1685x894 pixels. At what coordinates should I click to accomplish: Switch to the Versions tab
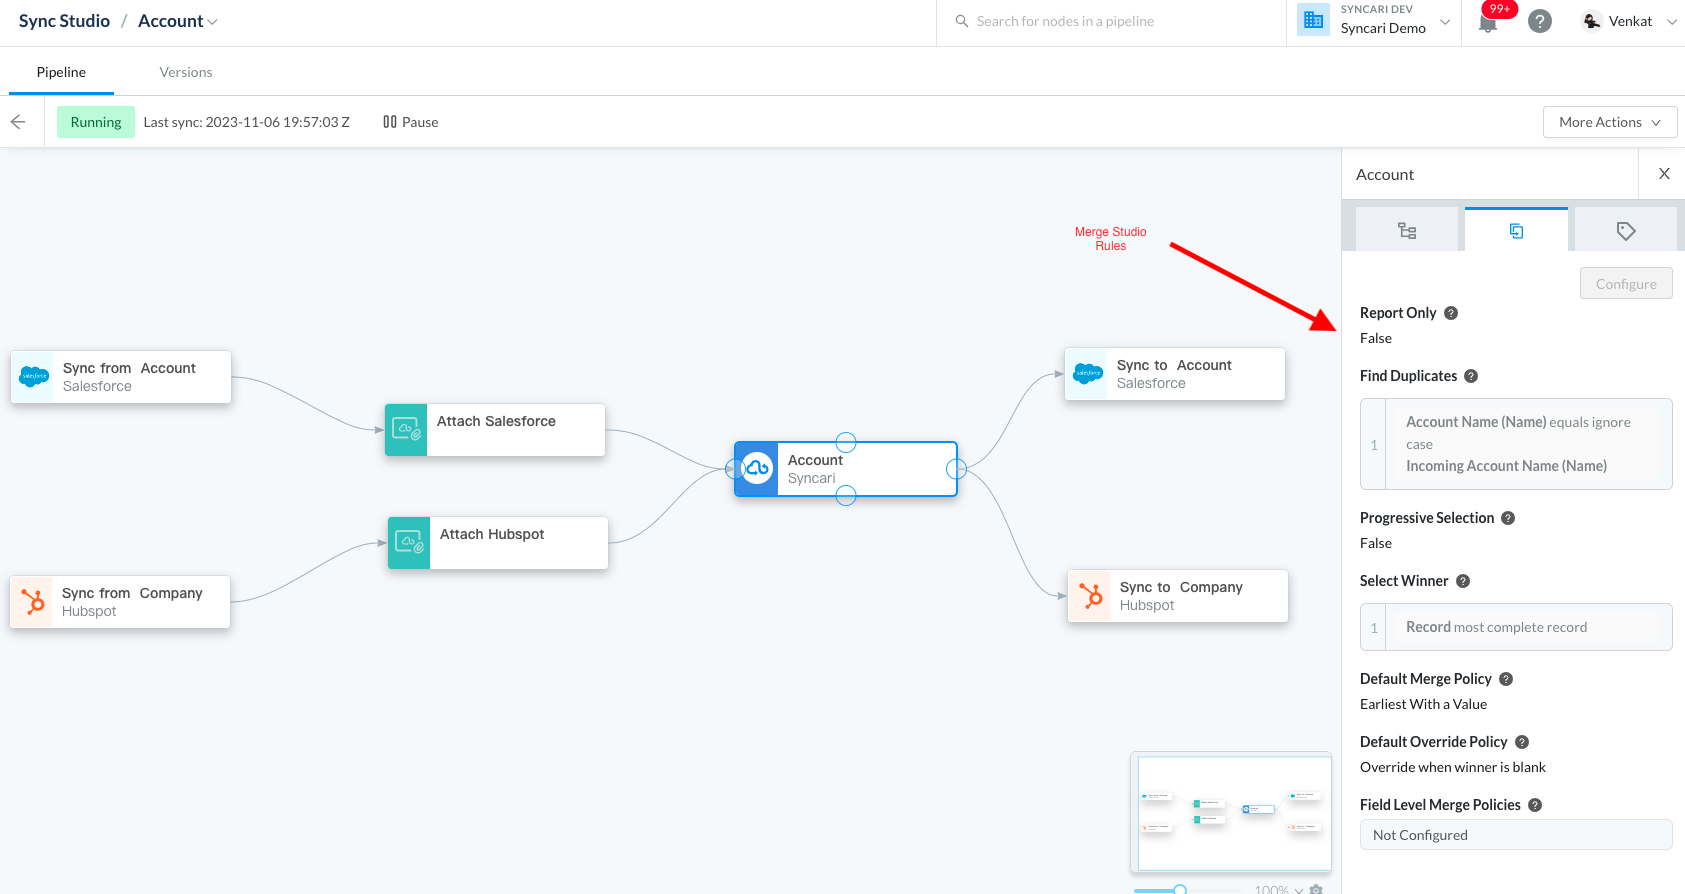(186, 72)
